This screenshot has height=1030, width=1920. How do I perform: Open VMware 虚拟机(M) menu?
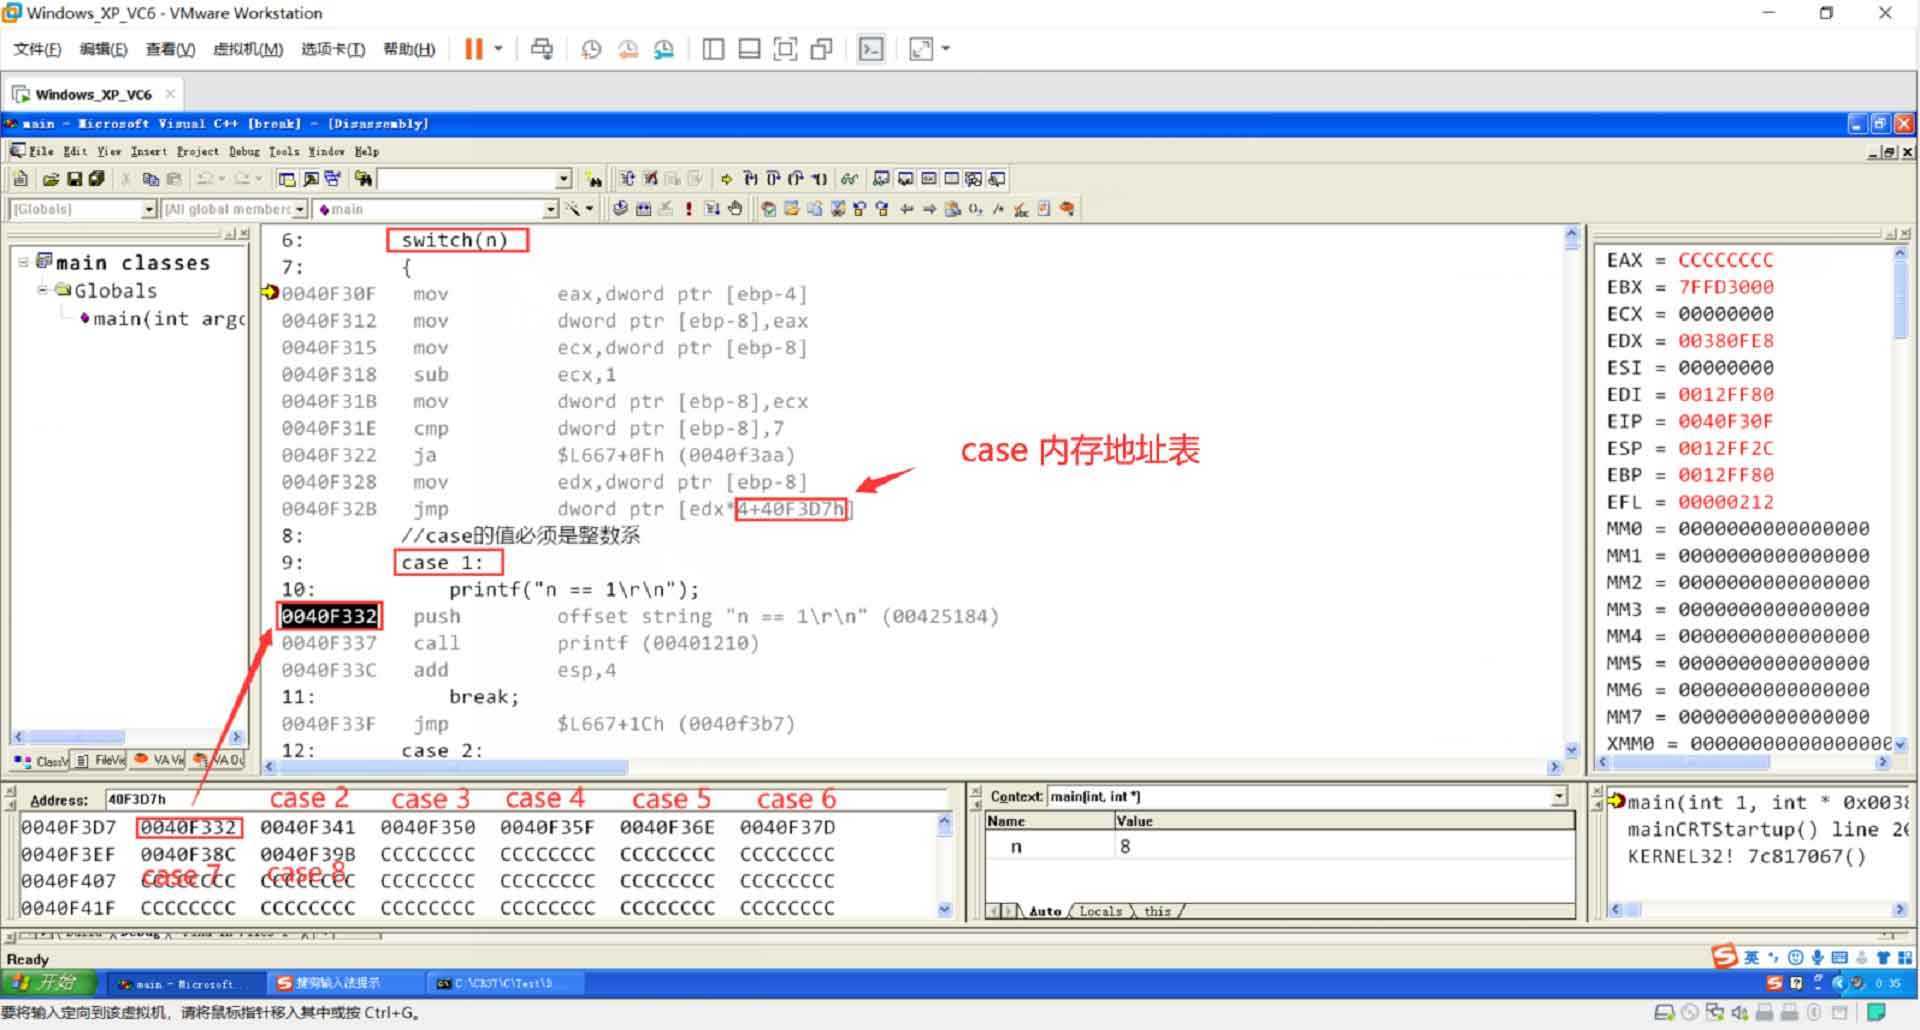pos(248,49)
